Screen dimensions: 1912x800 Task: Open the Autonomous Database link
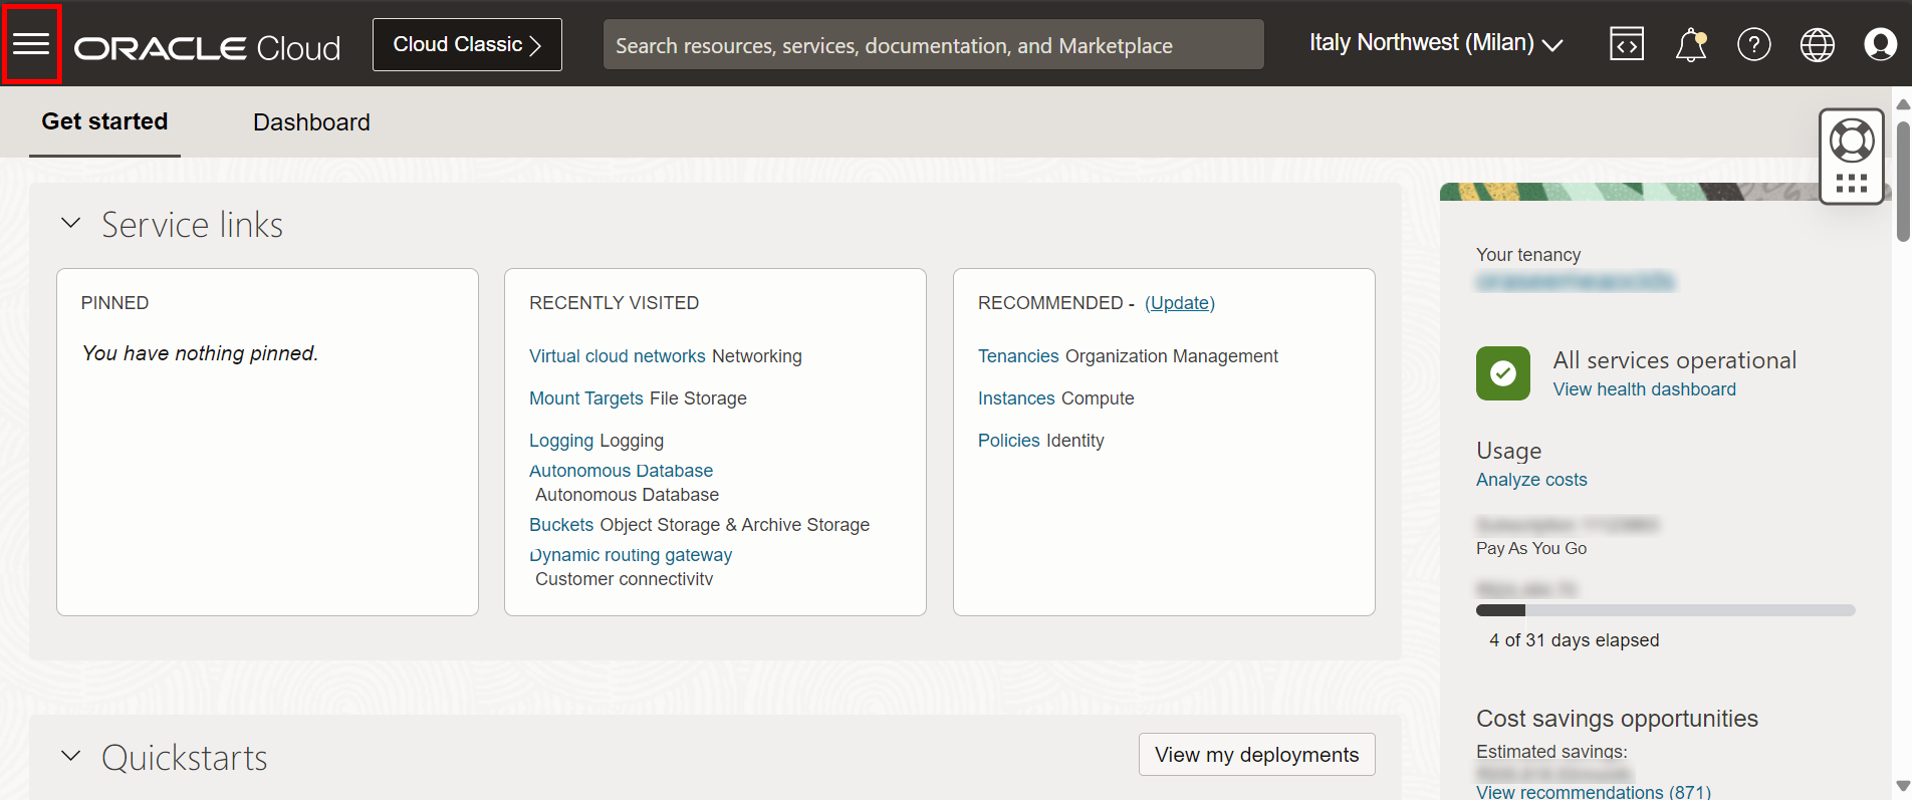tap(621, 470)
